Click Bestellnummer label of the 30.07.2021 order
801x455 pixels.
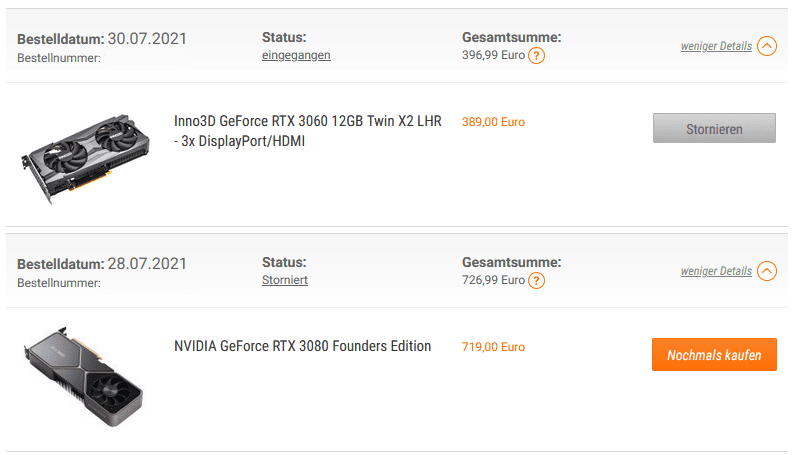tap(59, 58)
